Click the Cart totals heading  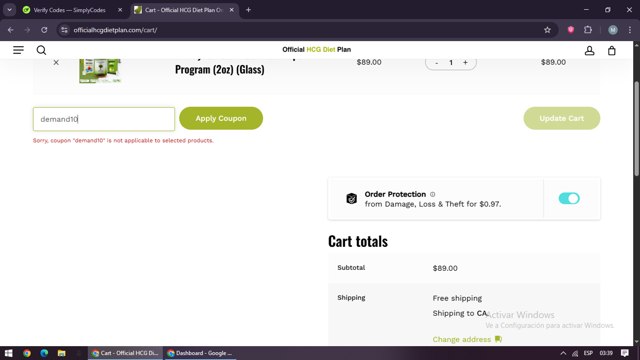[358, 241]
